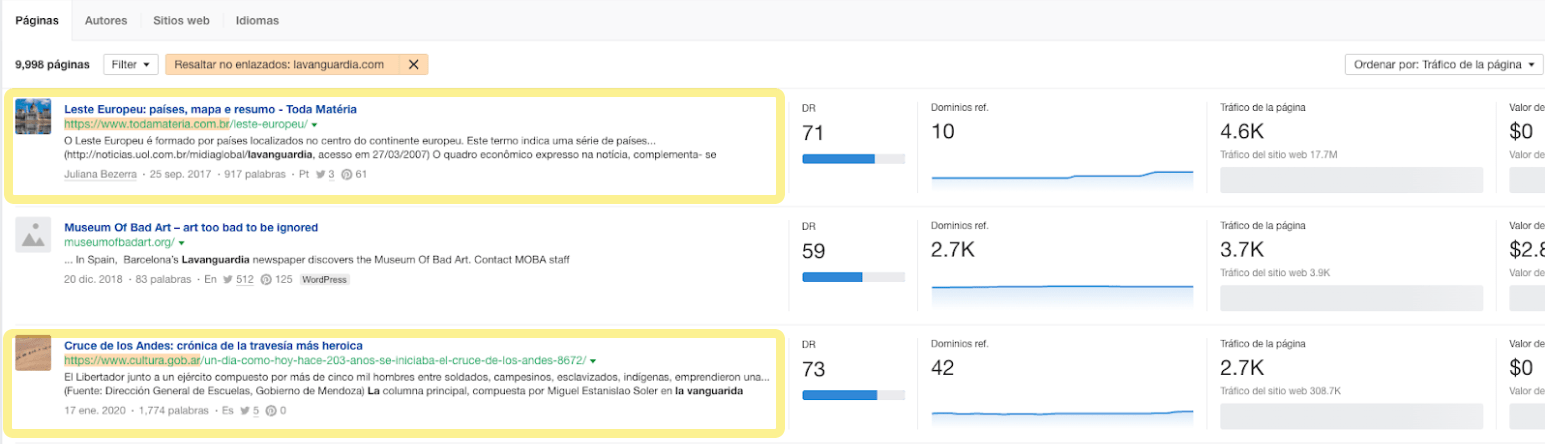Click Twitter icon on Museum Of Bad Art result

click(227, 280)
